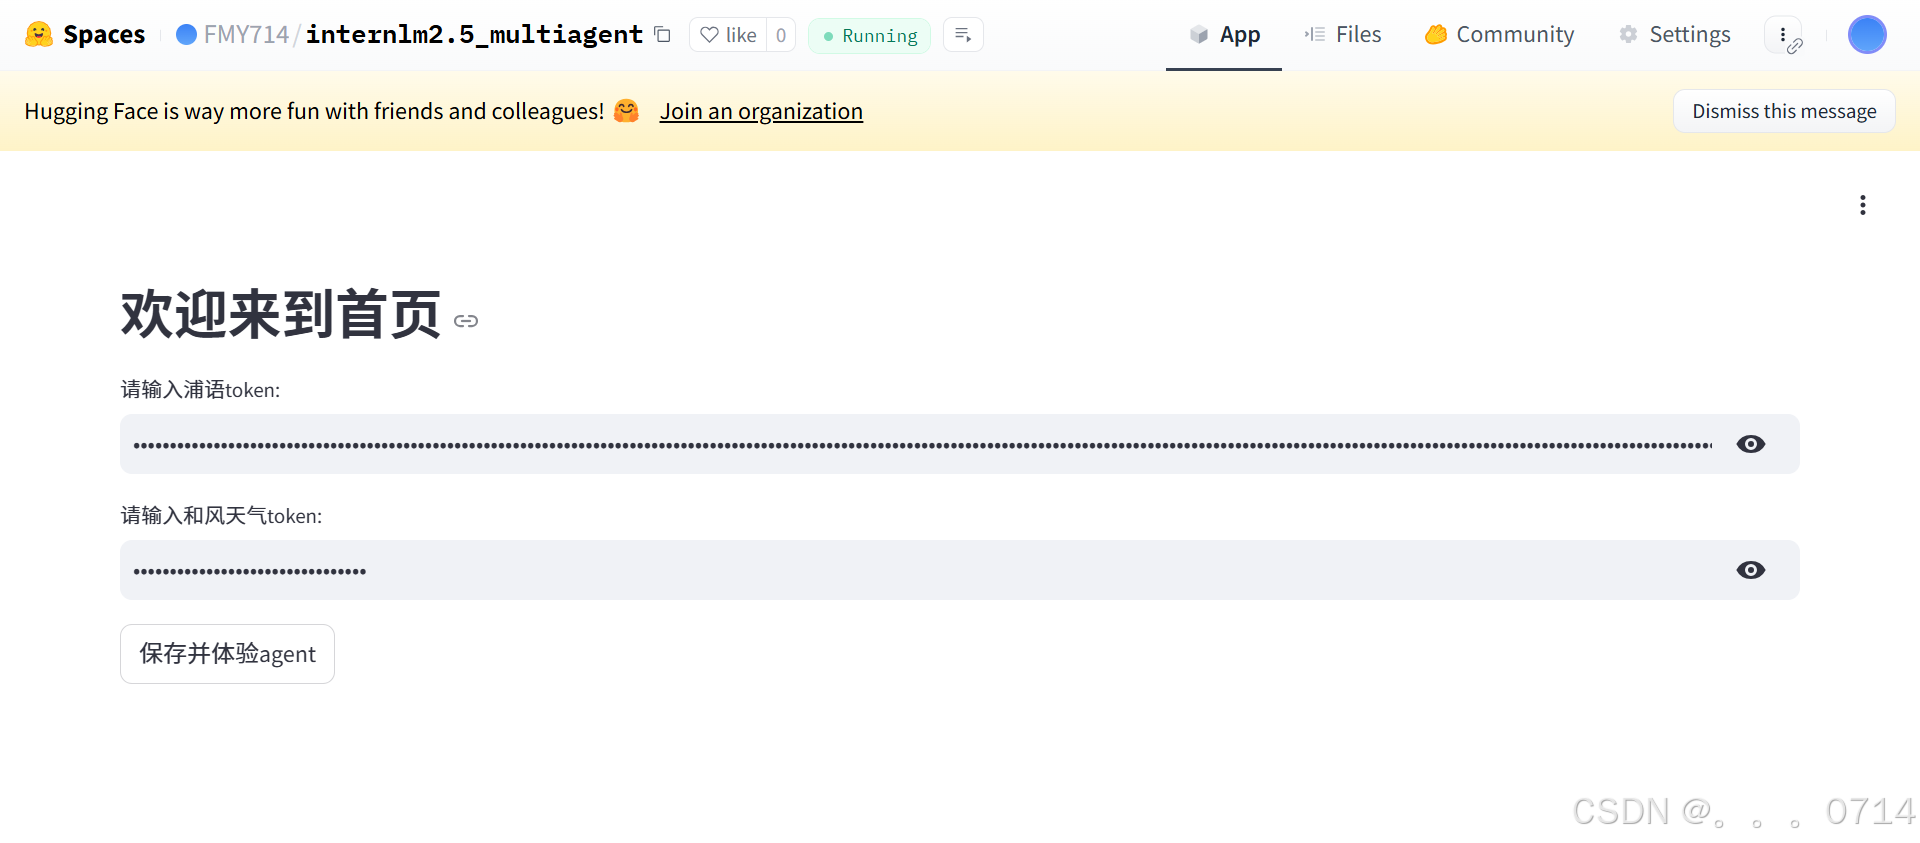
Task: Open the logs icon next to Running
Action: [x=963, y=35]
